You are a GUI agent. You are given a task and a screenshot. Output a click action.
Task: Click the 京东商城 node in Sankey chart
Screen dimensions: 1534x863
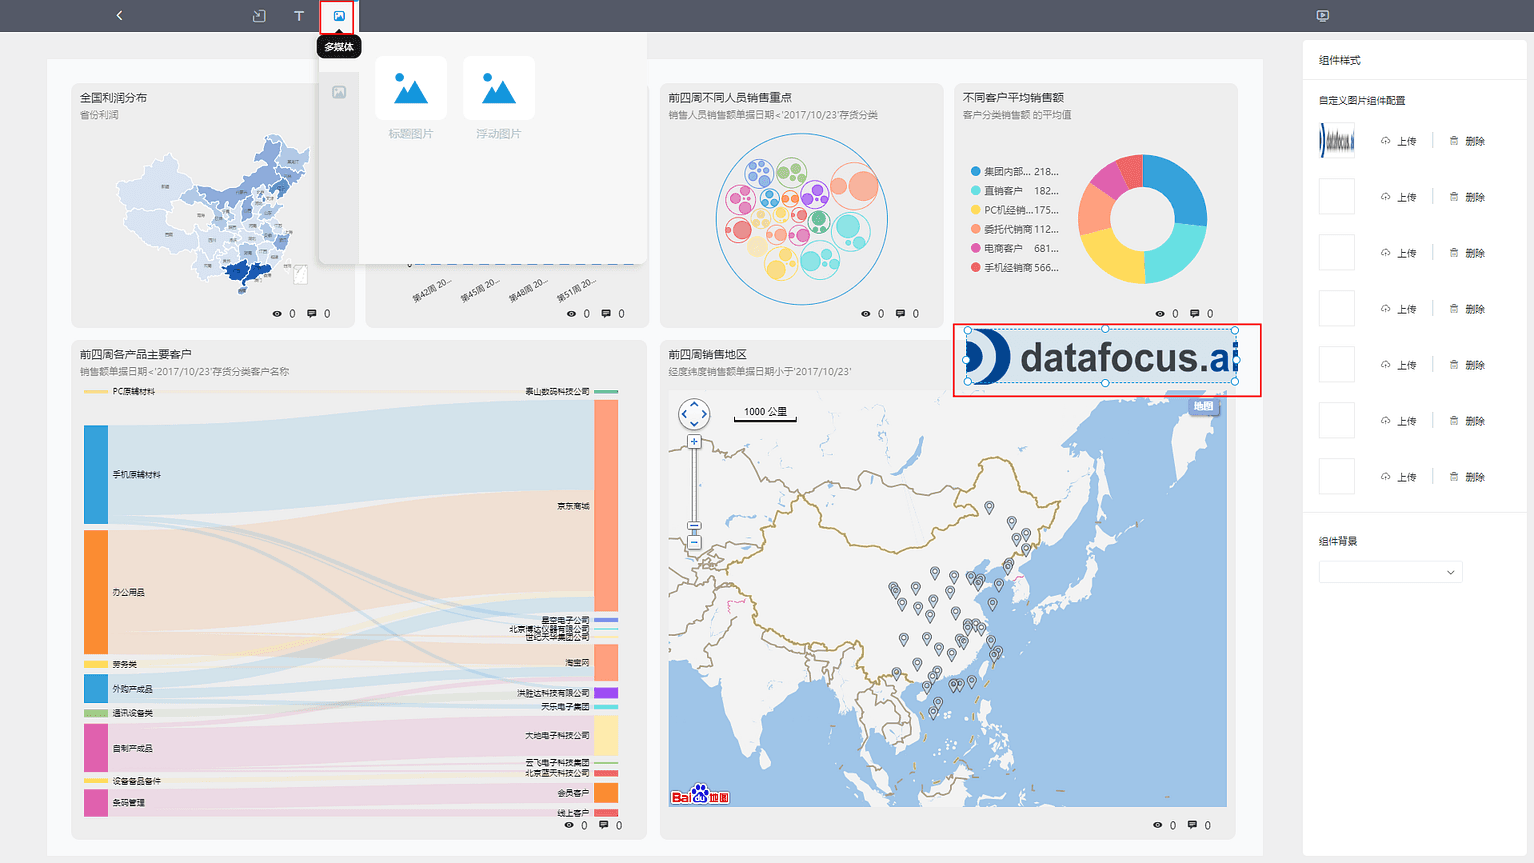606,505
